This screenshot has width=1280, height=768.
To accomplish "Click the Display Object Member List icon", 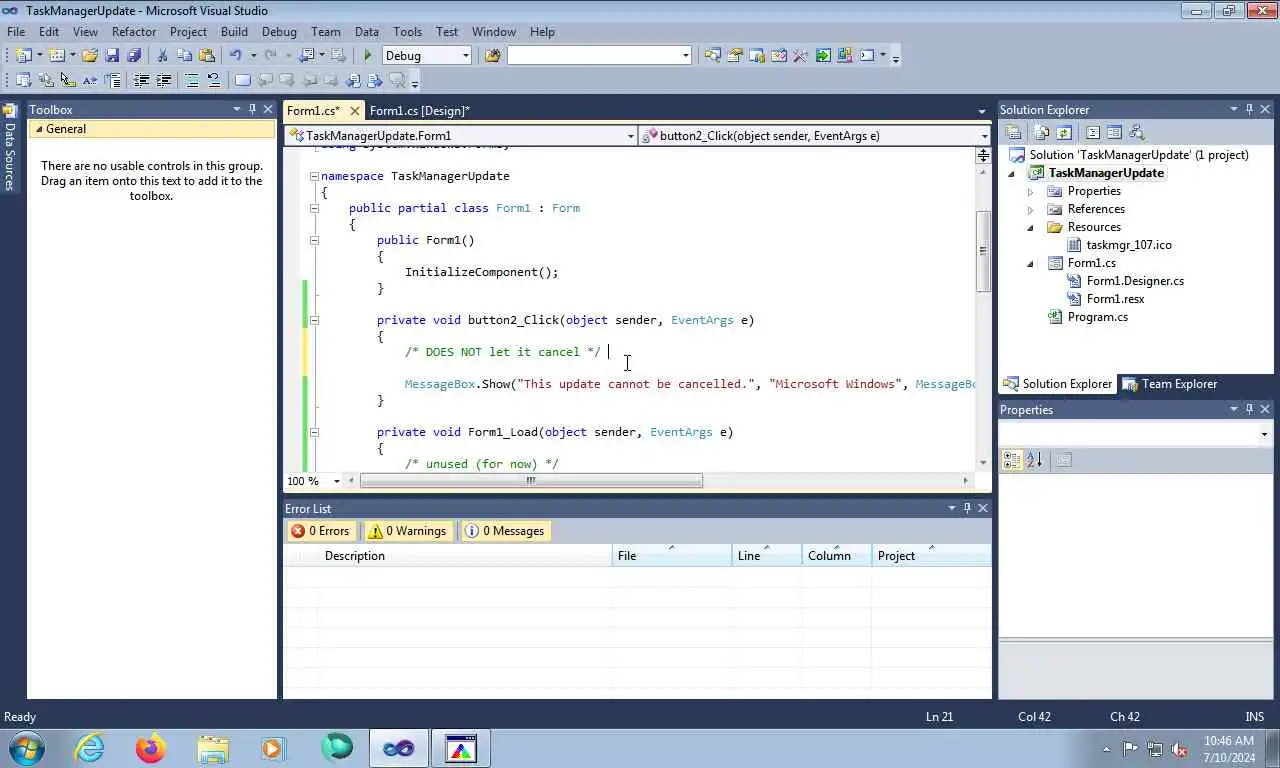I will [x=23, y=80].
